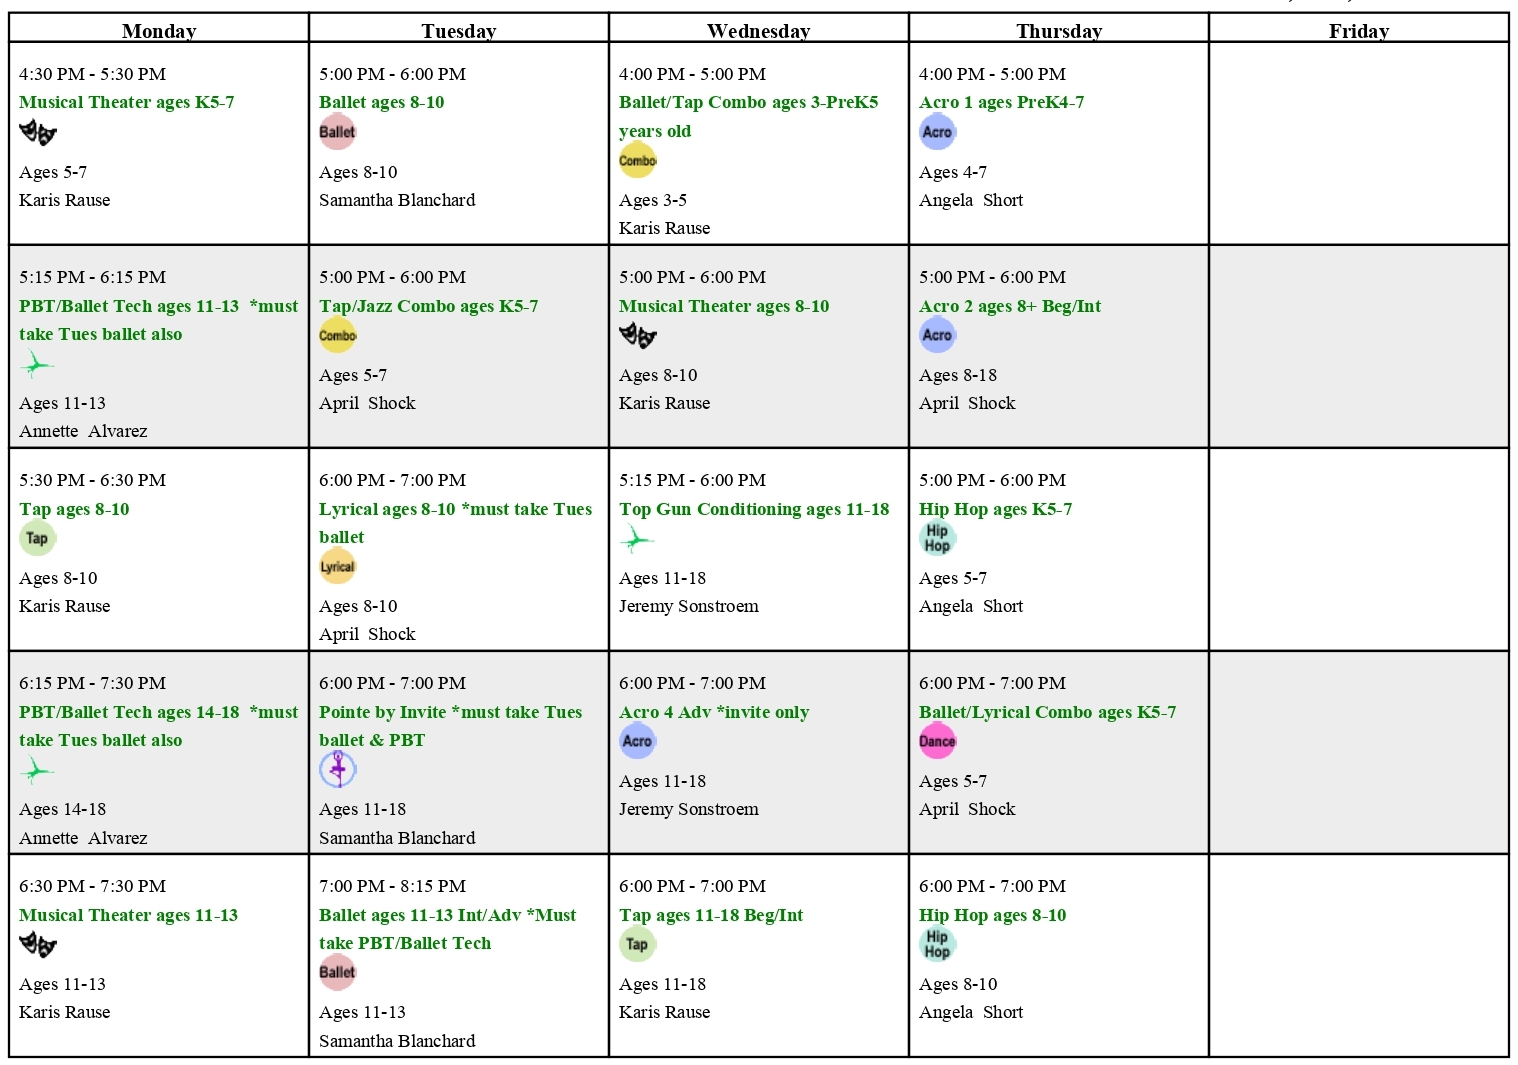Open the Acro 4 Adv invite only link

tap(714, 712)
